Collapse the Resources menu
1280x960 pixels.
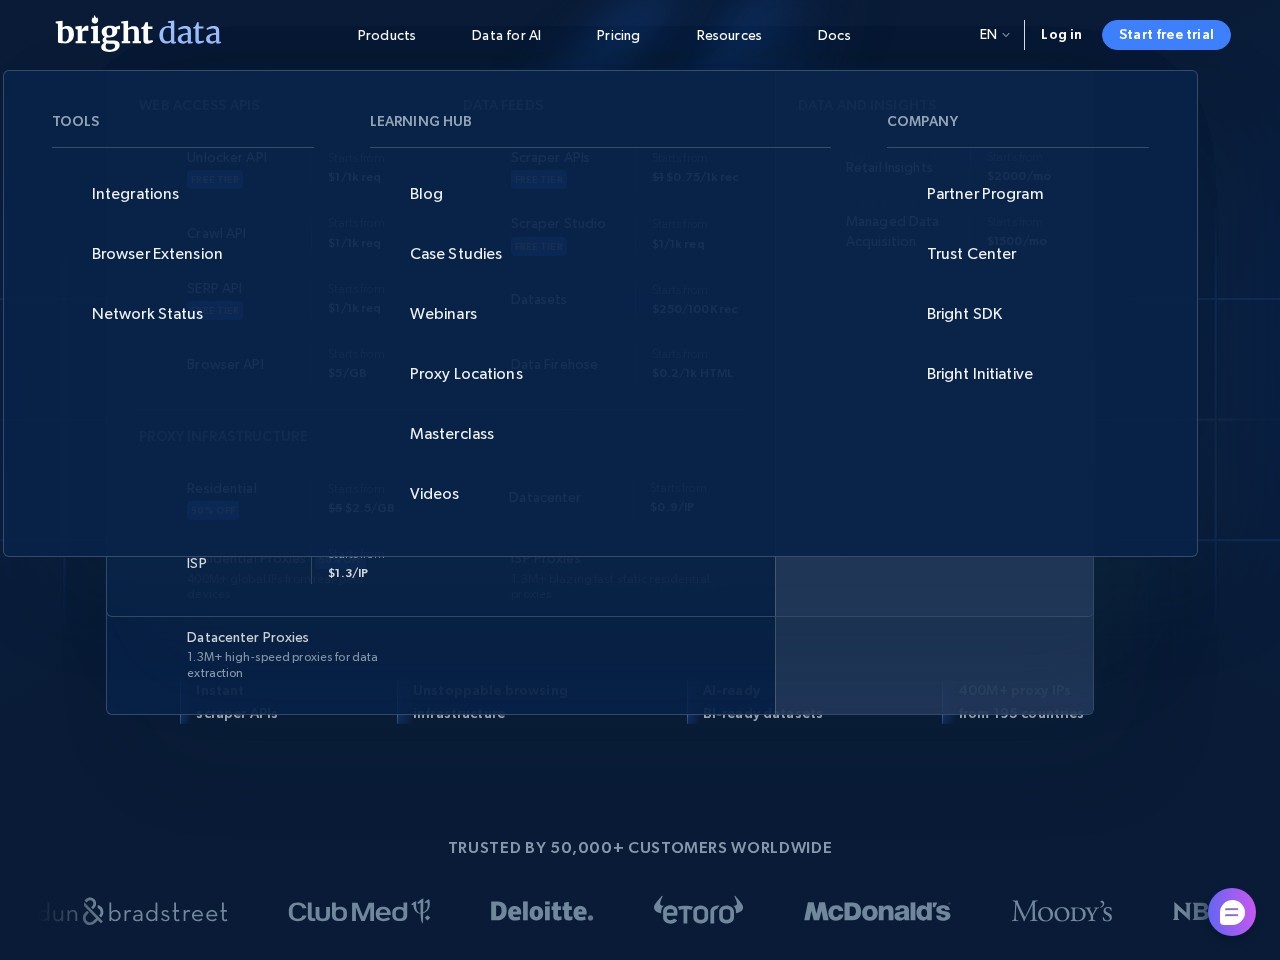(729, 35)
